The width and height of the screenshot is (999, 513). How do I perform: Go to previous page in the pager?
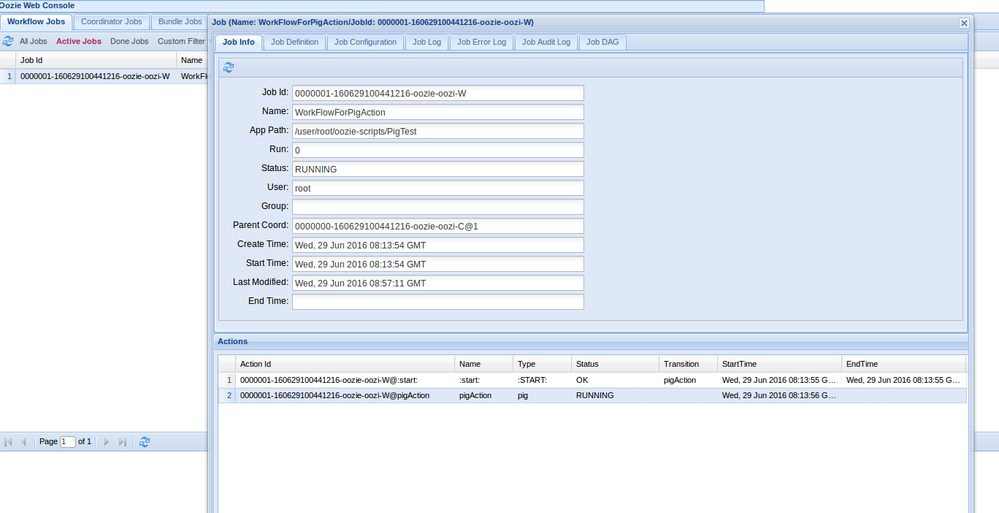24,442
